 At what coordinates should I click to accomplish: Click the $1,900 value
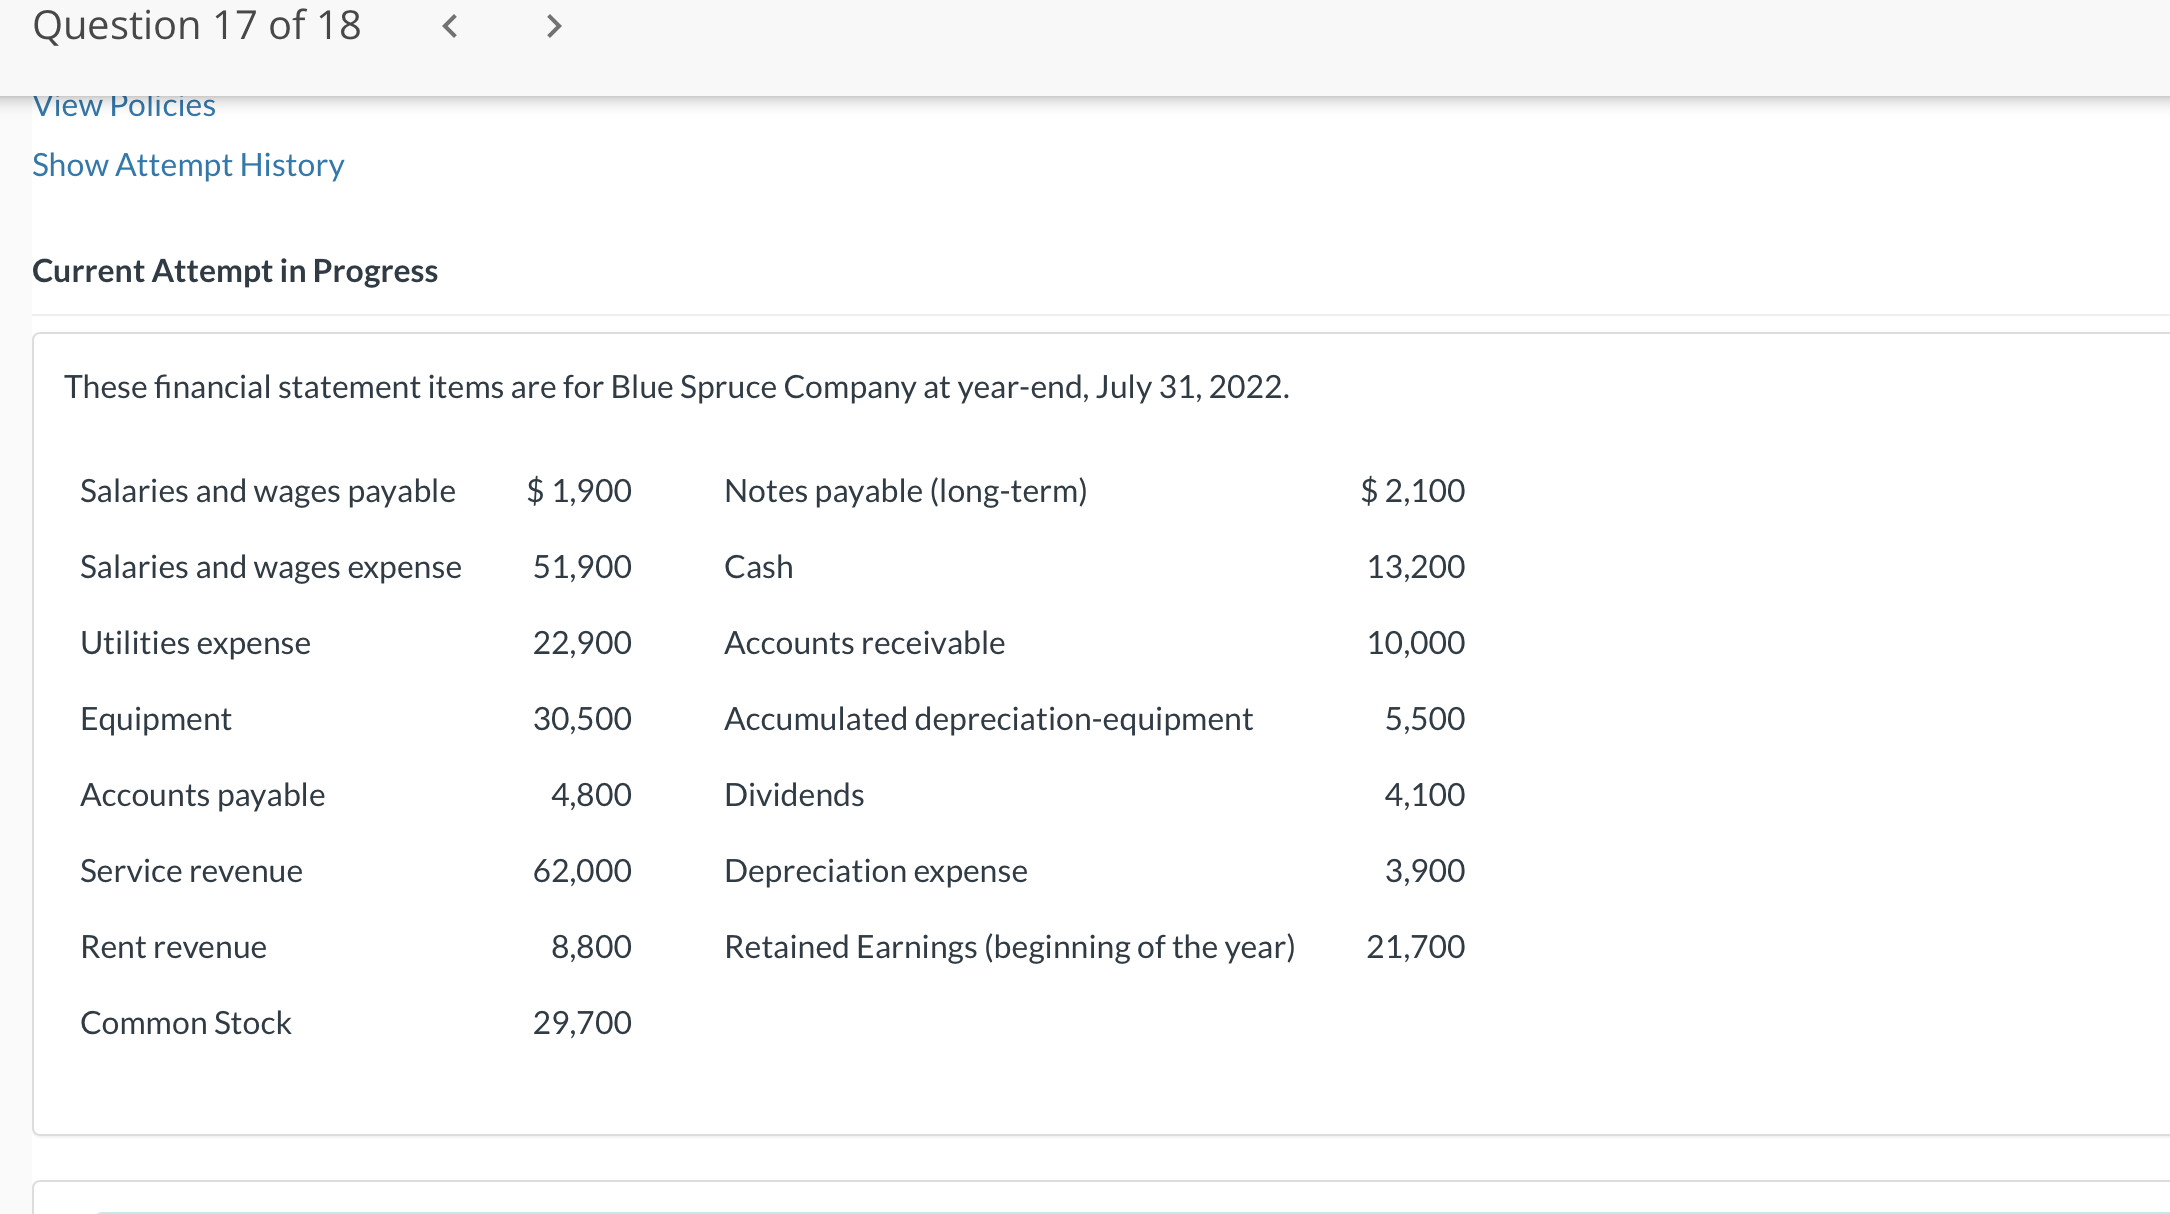[x=580, y=490]
